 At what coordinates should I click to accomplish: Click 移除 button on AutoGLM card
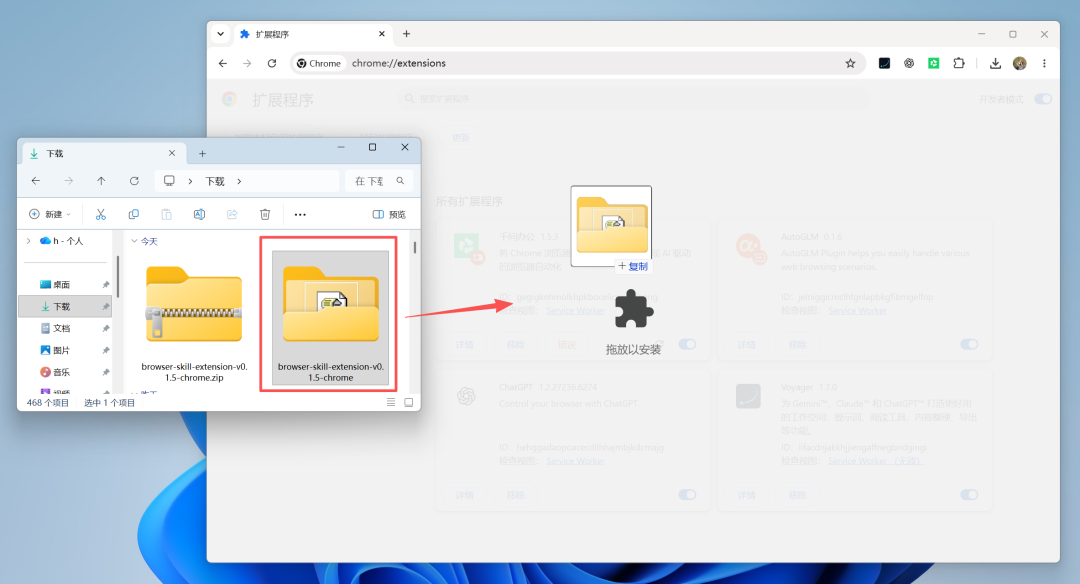pos(798,344)
